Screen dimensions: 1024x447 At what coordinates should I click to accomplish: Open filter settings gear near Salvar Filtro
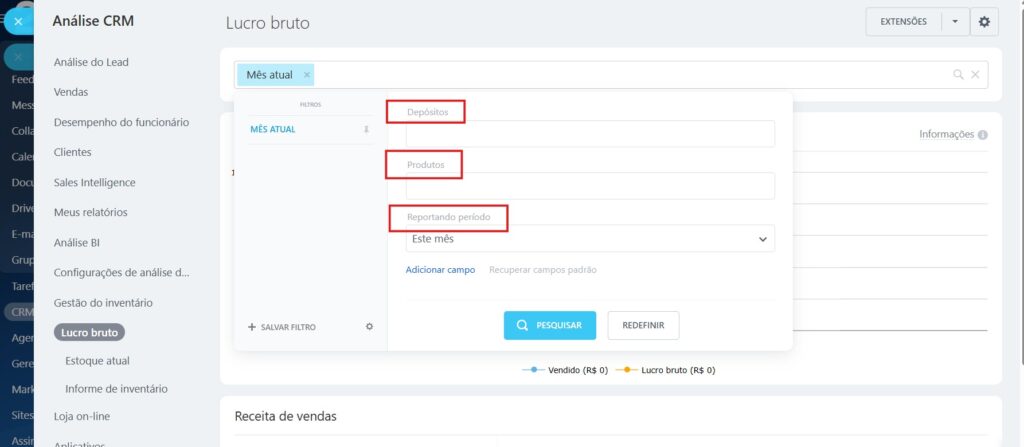(369, 327)
